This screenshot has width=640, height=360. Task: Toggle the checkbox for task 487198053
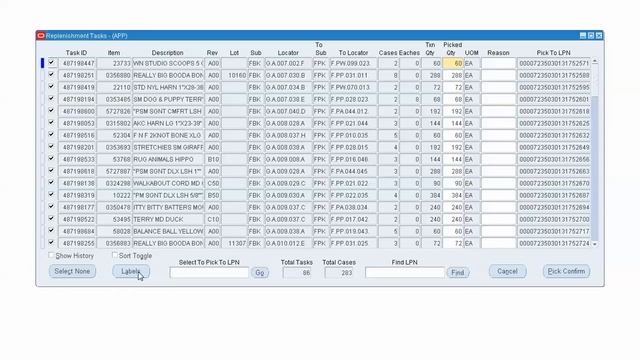click(51, 122)
